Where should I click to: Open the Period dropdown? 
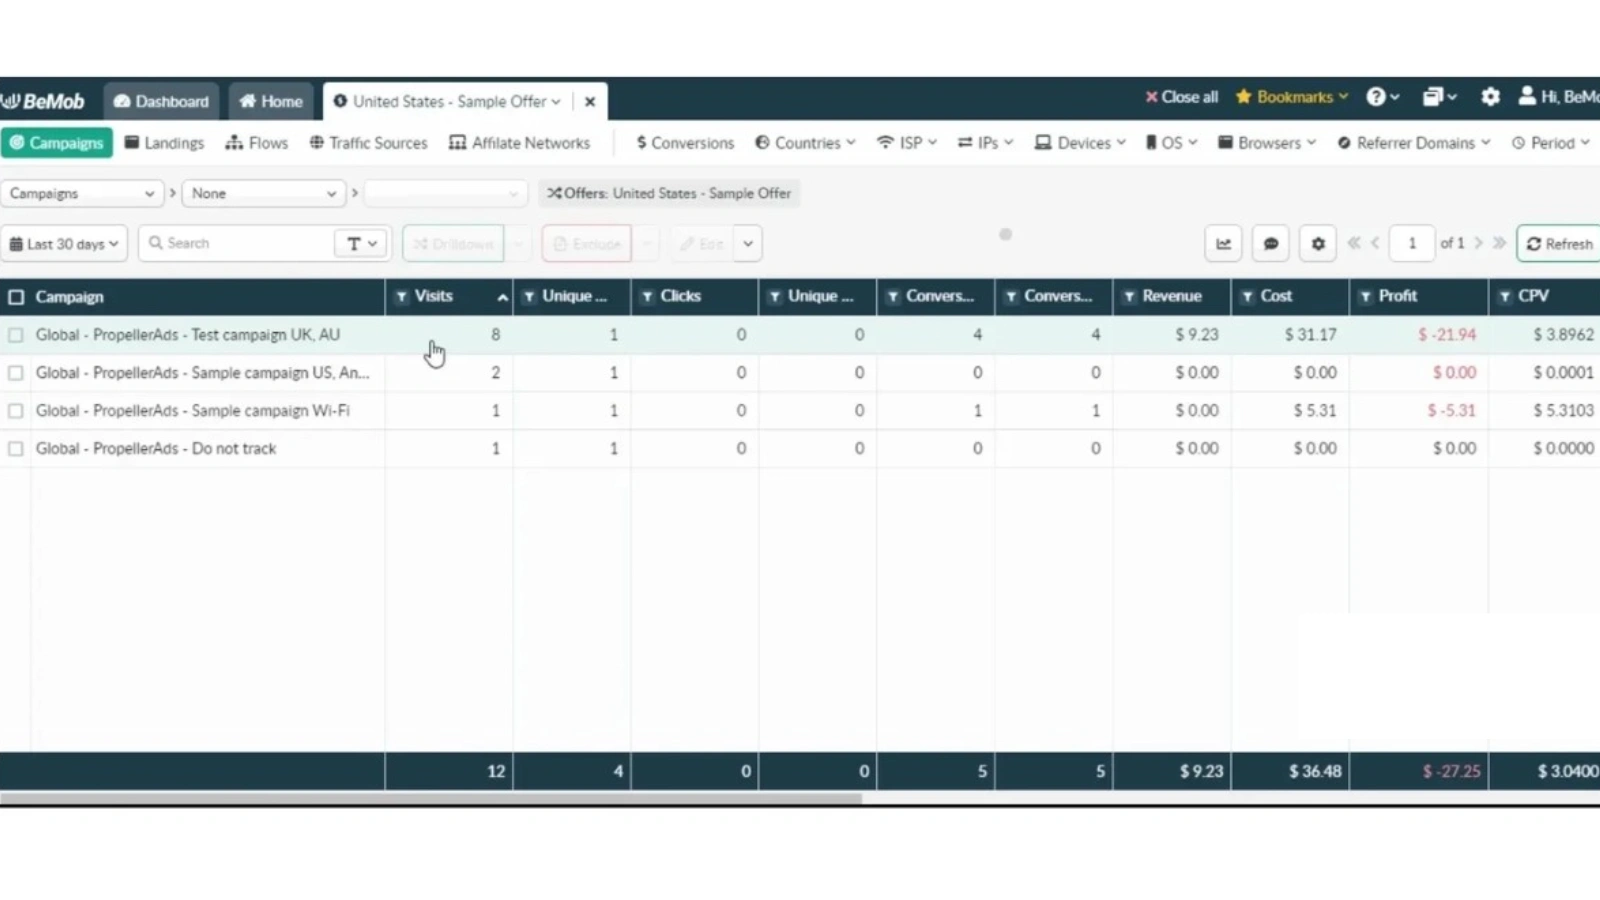coord(1550,142)
